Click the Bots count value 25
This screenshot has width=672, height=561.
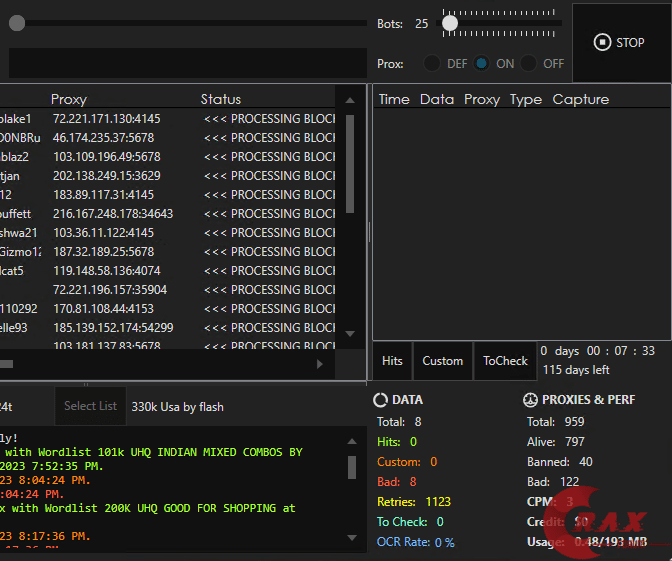(421, 24)
